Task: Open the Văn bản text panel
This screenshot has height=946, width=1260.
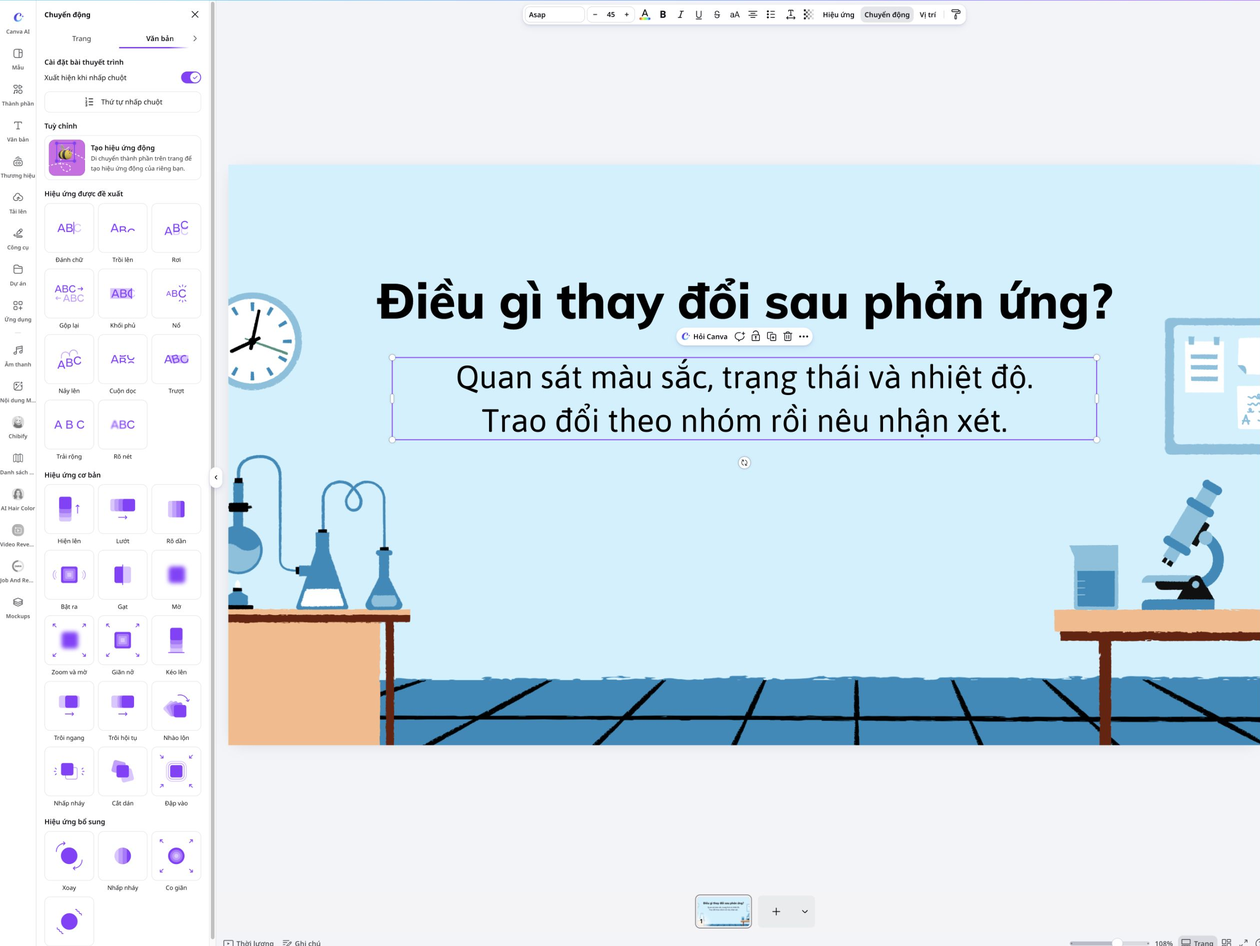Action: (x=18, y=130)
